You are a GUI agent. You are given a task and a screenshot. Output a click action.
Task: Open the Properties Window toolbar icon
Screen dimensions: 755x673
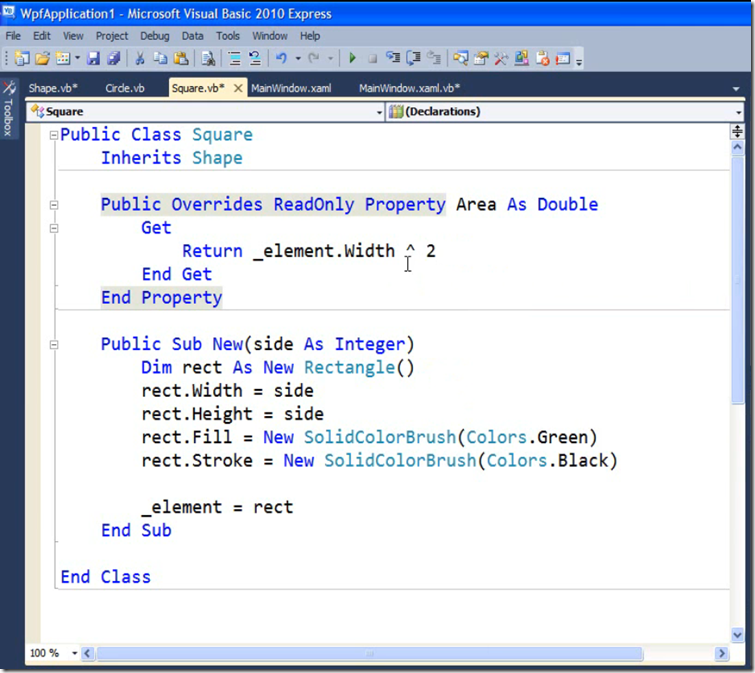pos(481,58)
